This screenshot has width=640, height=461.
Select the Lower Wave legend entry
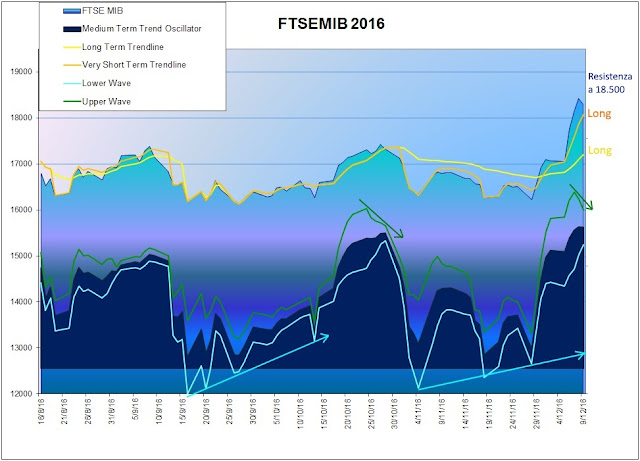pyautogui.click(x=97, y=83)
